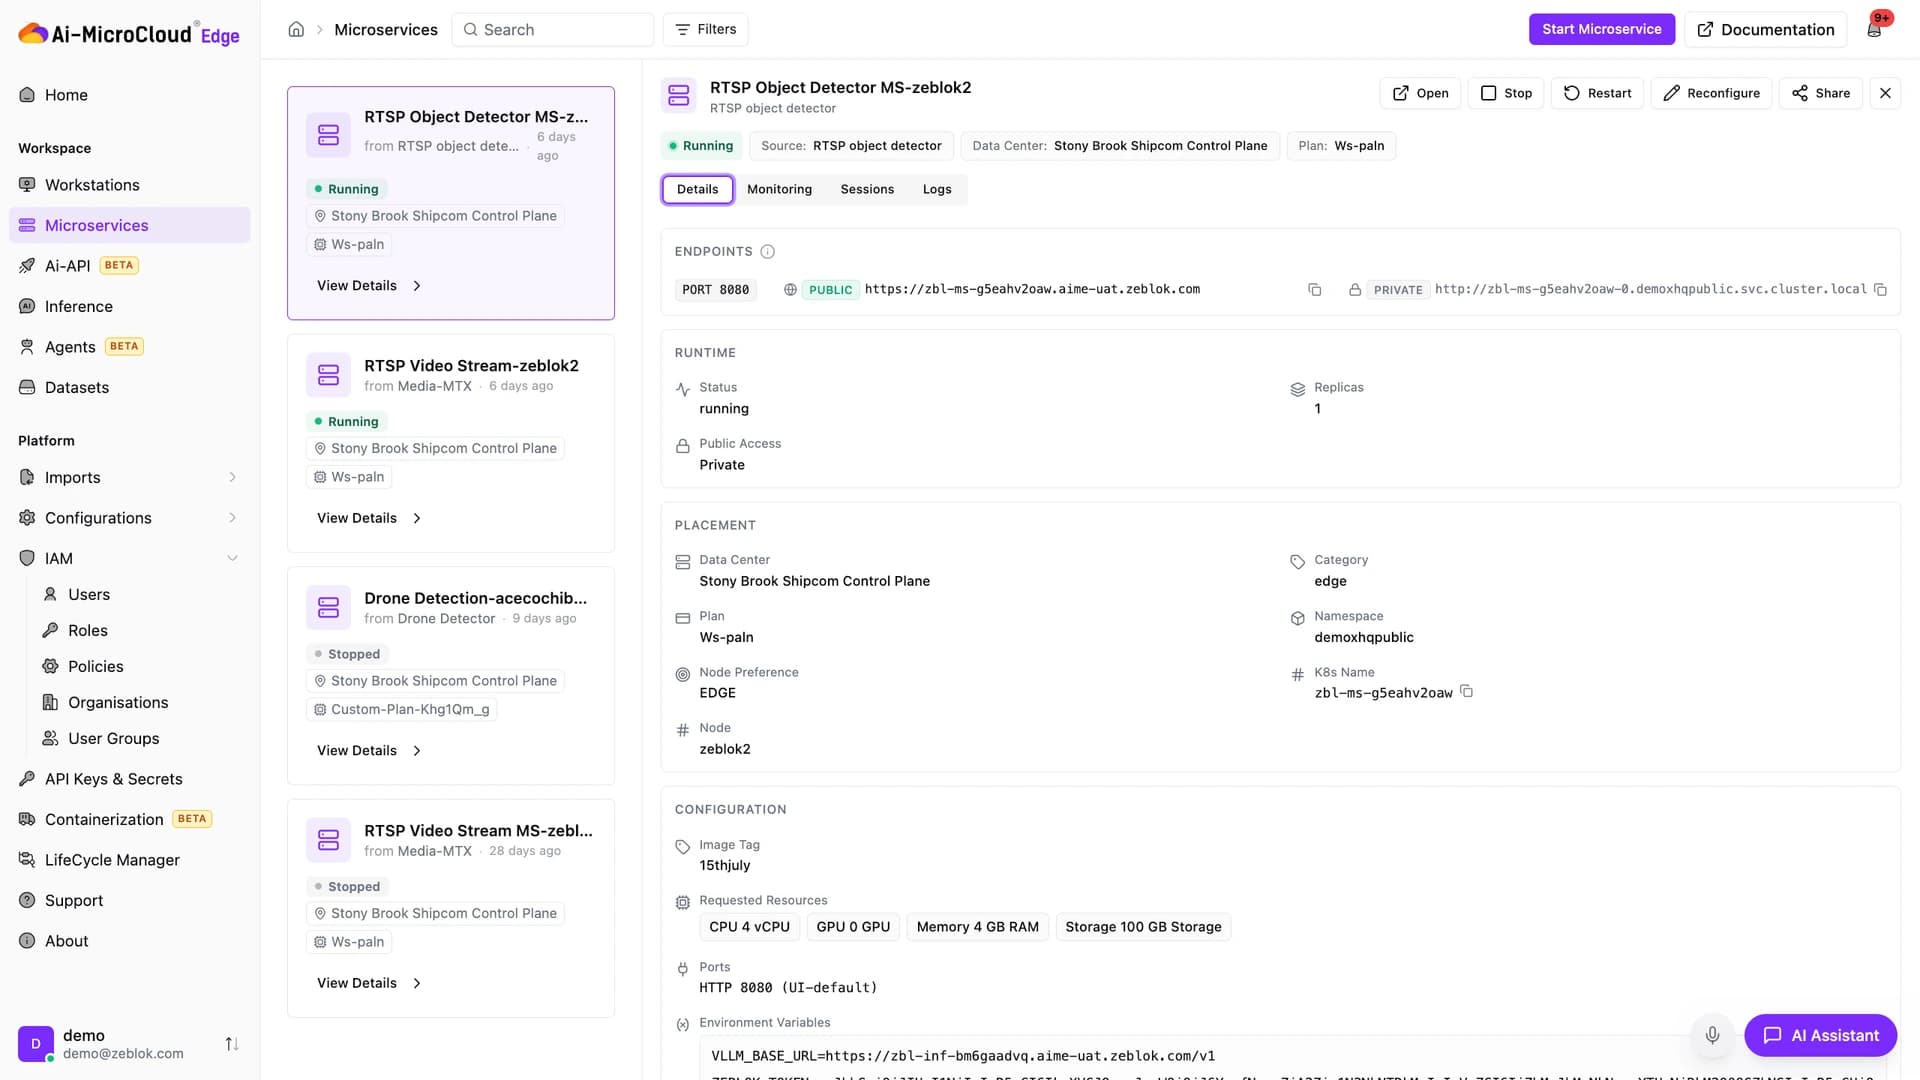Open Containerization beta page
The image size is (1920, 1080).
[x=130, y=819]
